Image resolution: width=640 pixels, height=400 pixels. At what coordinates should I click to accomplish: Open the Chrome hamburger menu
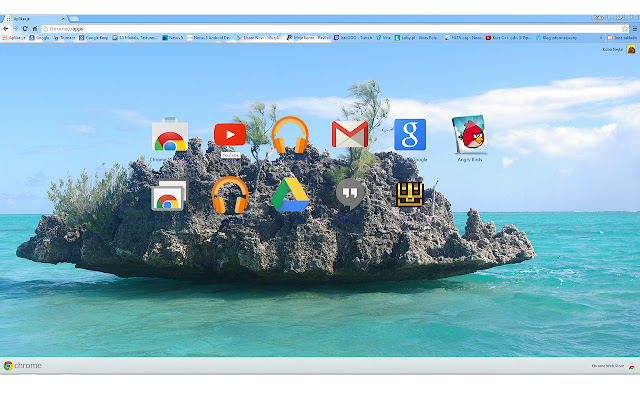tap(635, 29)
